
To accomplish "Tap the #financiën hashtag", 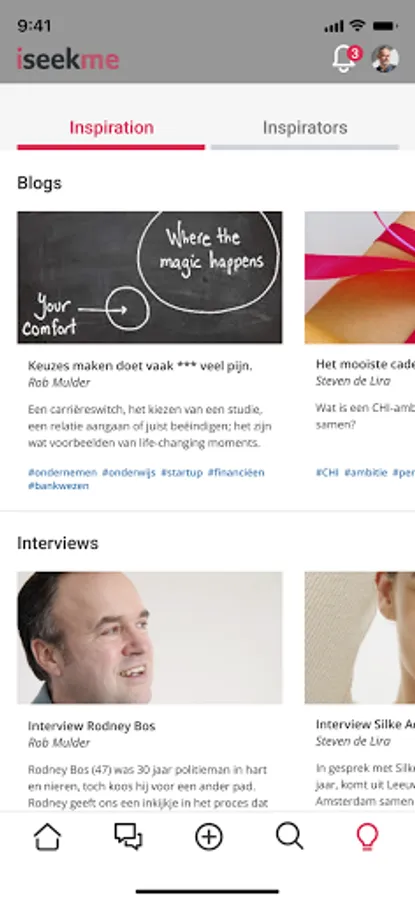I will 236,472.
